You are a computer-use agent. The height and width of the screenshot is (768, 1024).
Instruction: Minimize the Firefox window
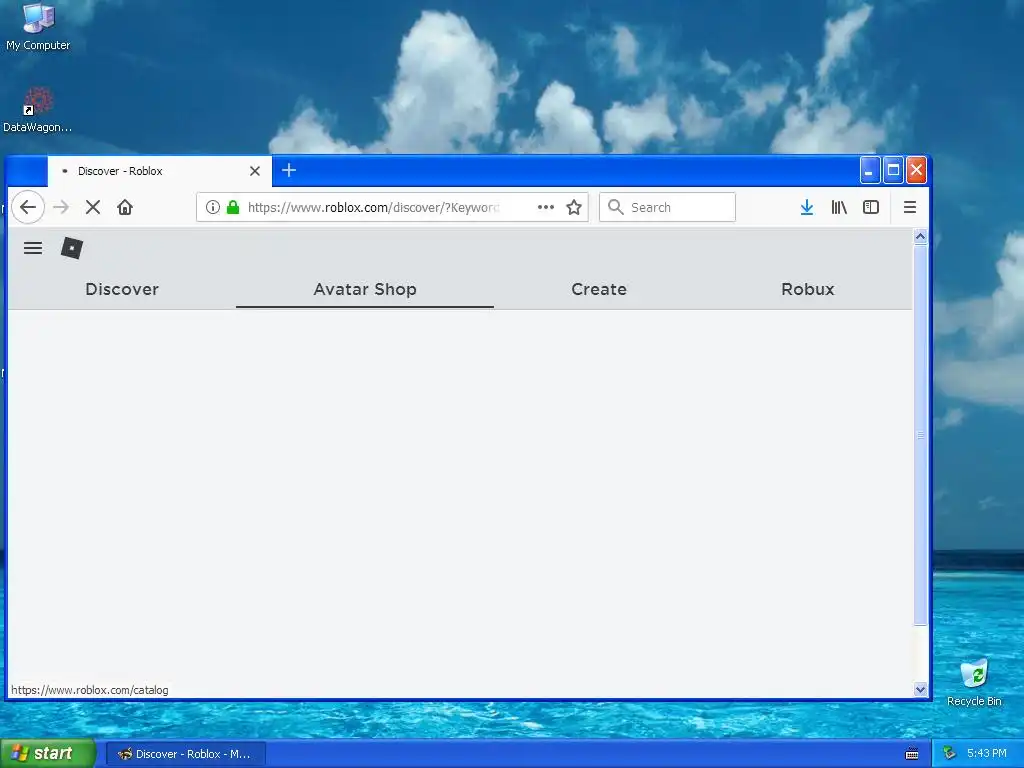coord(869,170)
